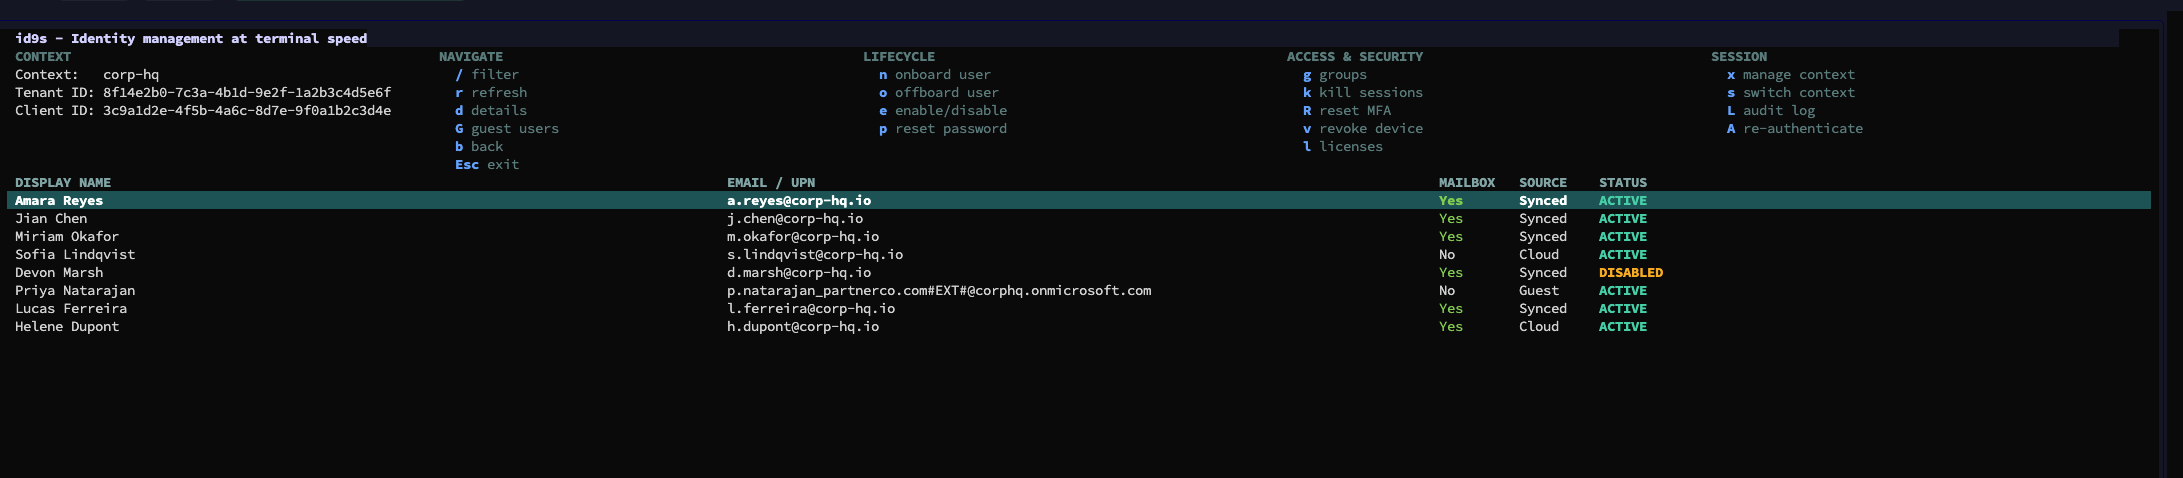
Task: Click the back command
Action: (479, 147)
